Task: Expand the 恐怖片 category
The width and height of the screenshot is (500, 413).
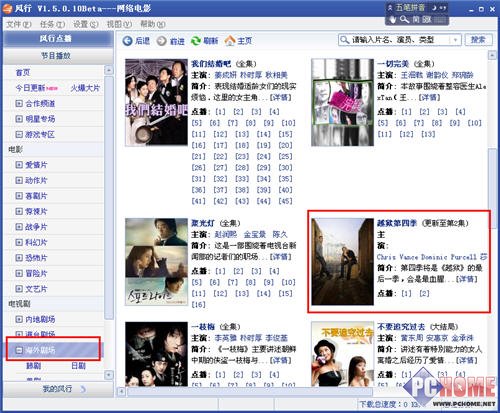Action: [19, 258]
